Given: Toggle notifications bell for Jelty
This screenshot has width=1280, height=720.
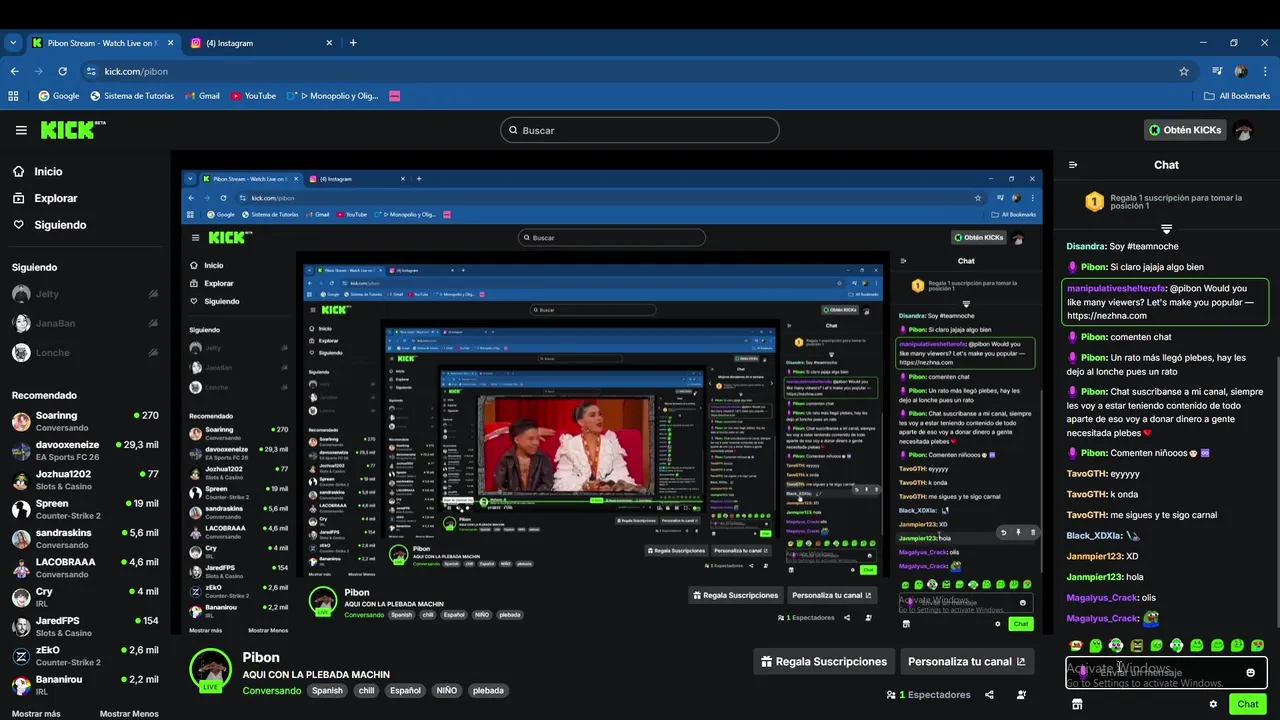Looking at the screenshot, I should [153, 294].
